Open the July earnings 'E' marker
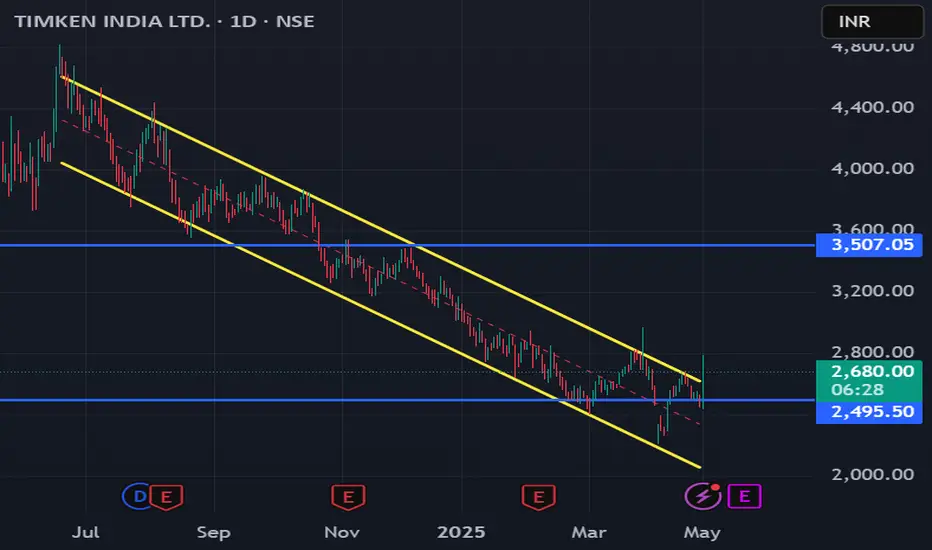Image resolution: width=932 pixels, height=550 pixels. [x=166, y=497]
